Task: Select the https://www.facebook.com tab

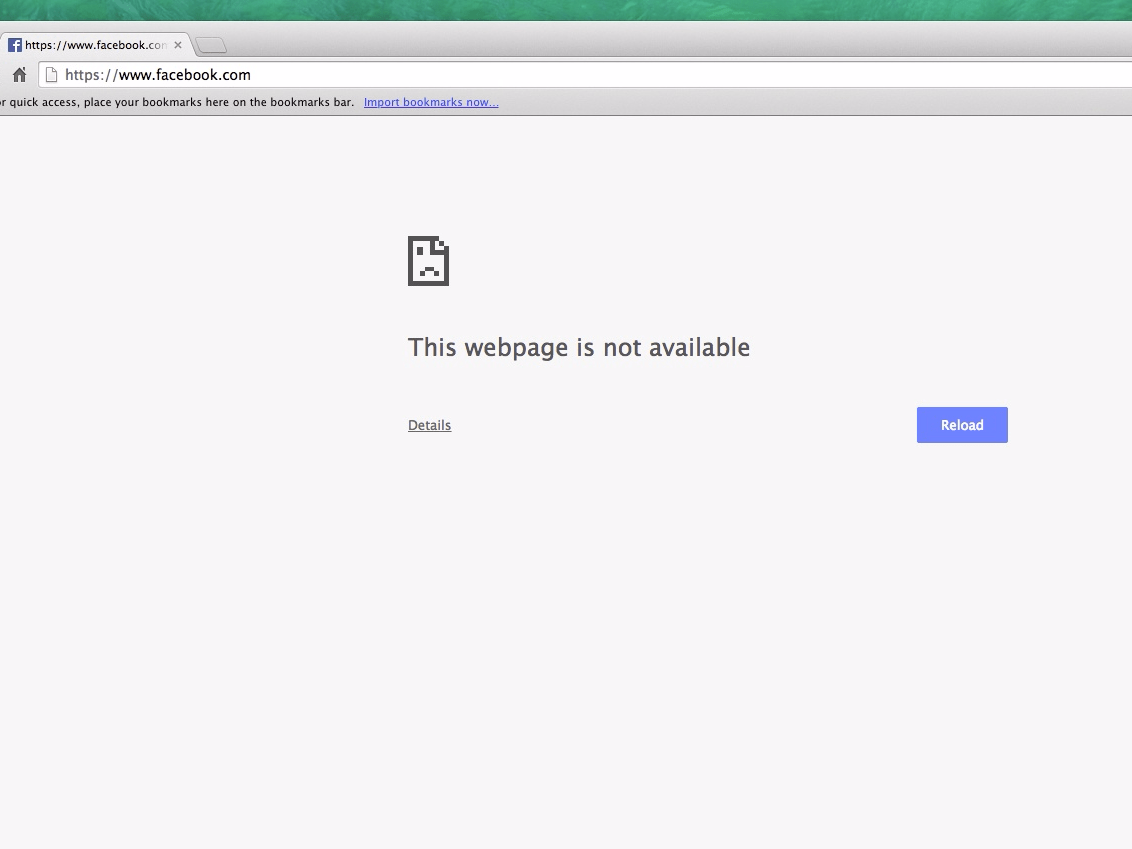Action: [95, 45]
